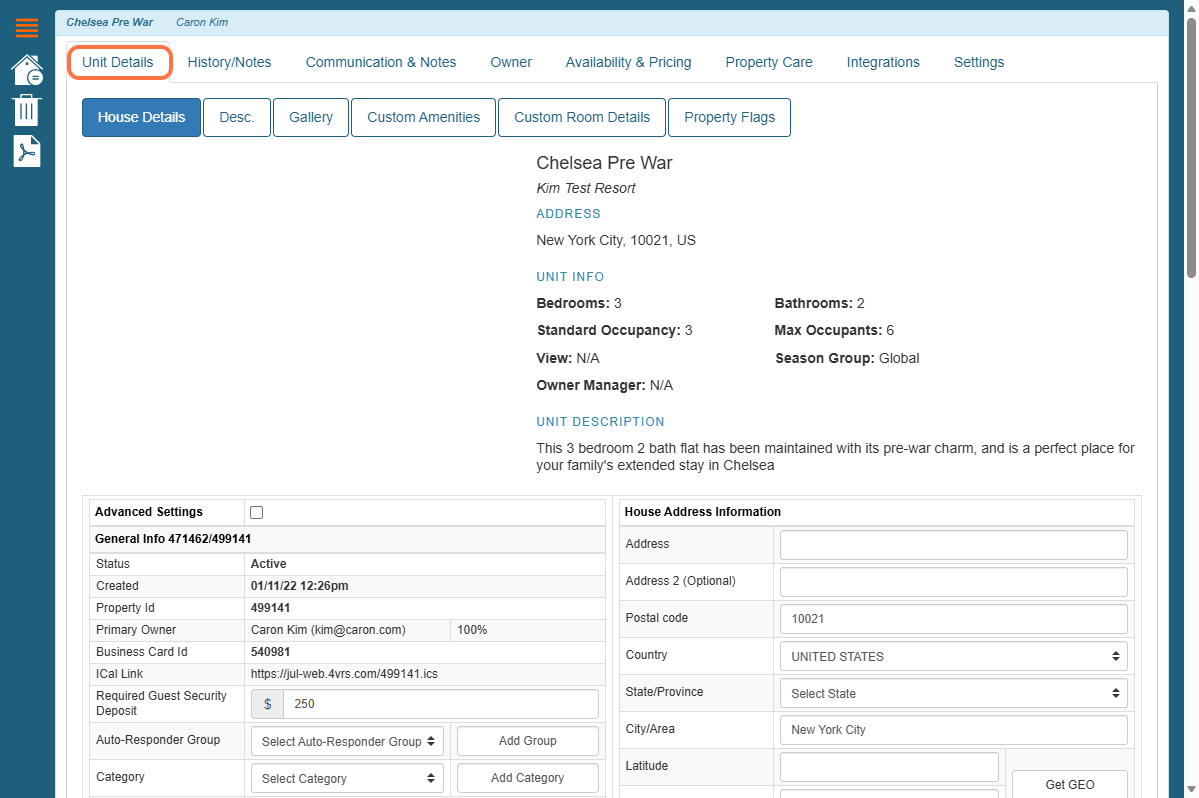This screenshot has width=1199, height=798.
Task: Click the PDF document sidebar icon
Action: coord(27,151)
